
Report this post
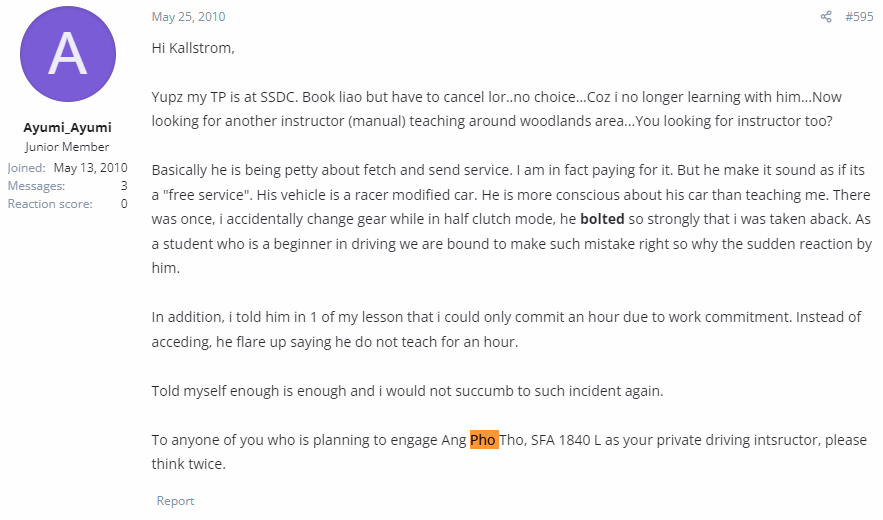tap(175, 500)
